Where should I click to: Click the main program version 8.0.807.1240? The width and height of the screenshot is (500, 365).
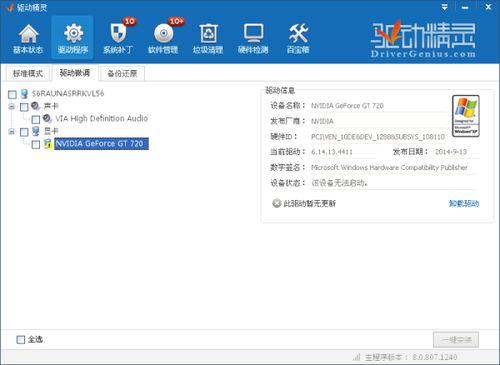coord(435,357)
